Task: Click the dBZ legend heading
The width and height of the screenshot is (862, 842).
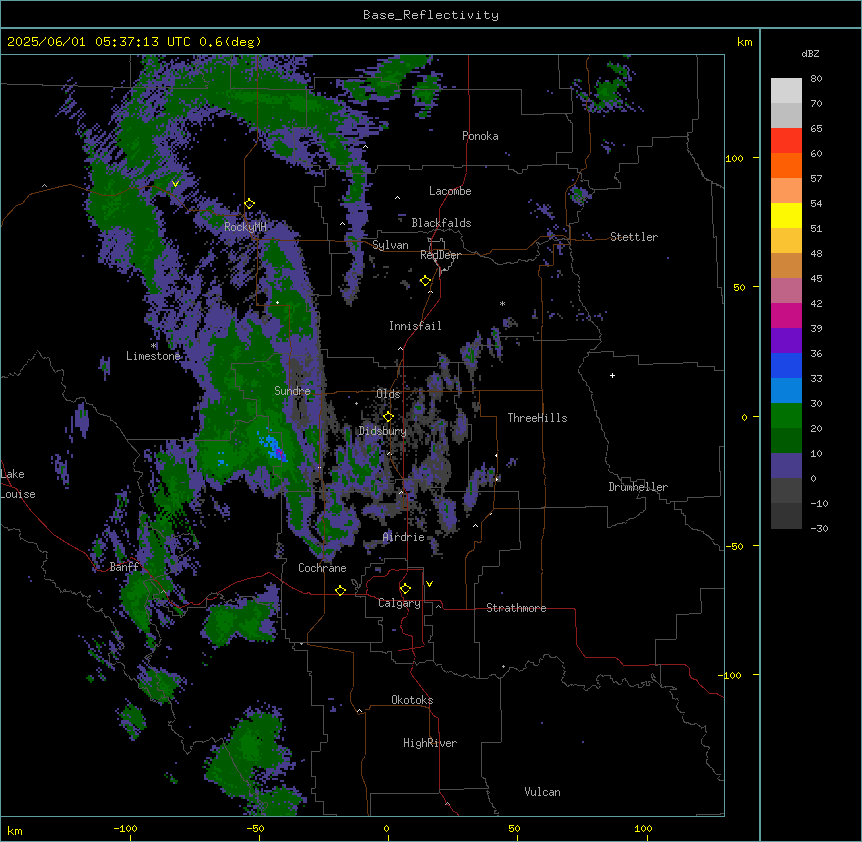Action: pyautogui.click(x=810, y=53)
